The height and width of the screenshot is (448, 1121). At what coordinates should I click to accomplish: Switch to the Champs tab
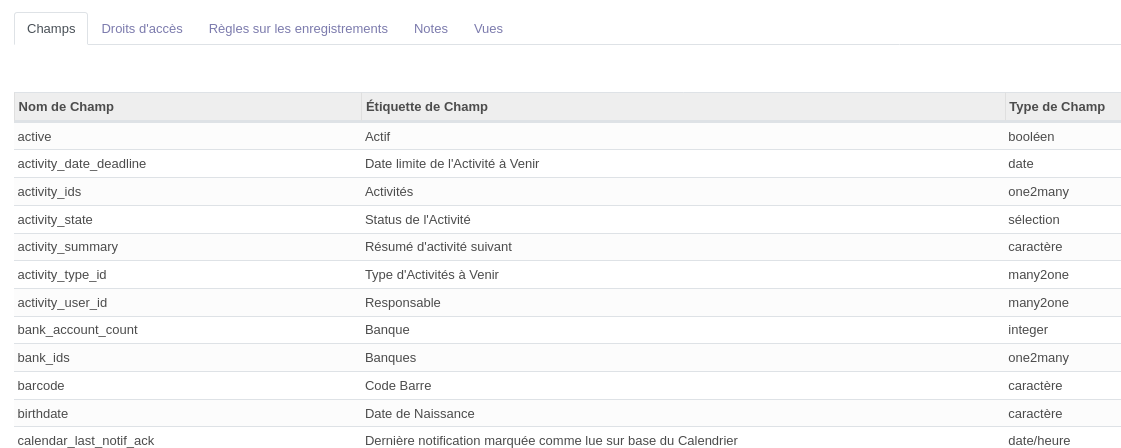point(51,29)
